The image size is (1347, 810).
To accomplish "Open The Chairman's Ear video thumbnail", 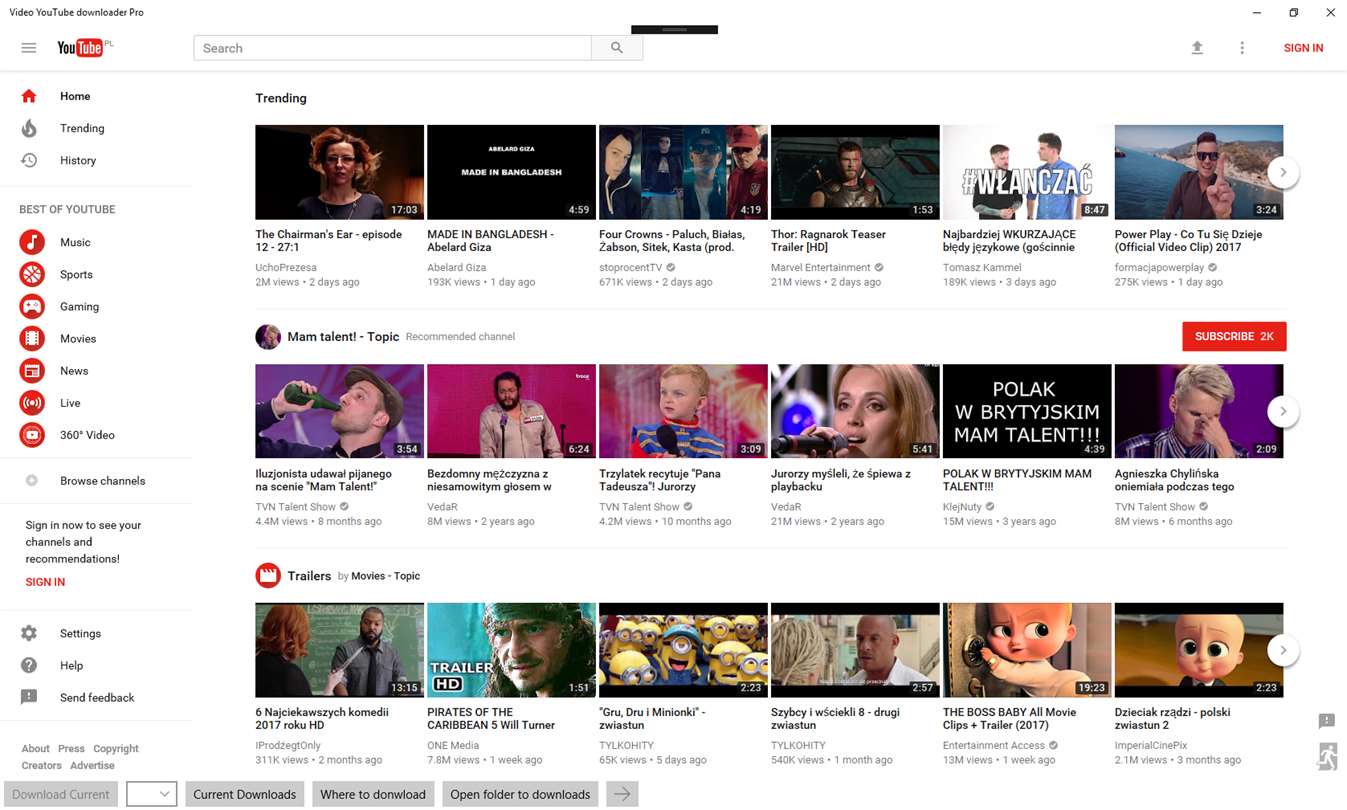I will pyautogui.click(x=340, y=172).
